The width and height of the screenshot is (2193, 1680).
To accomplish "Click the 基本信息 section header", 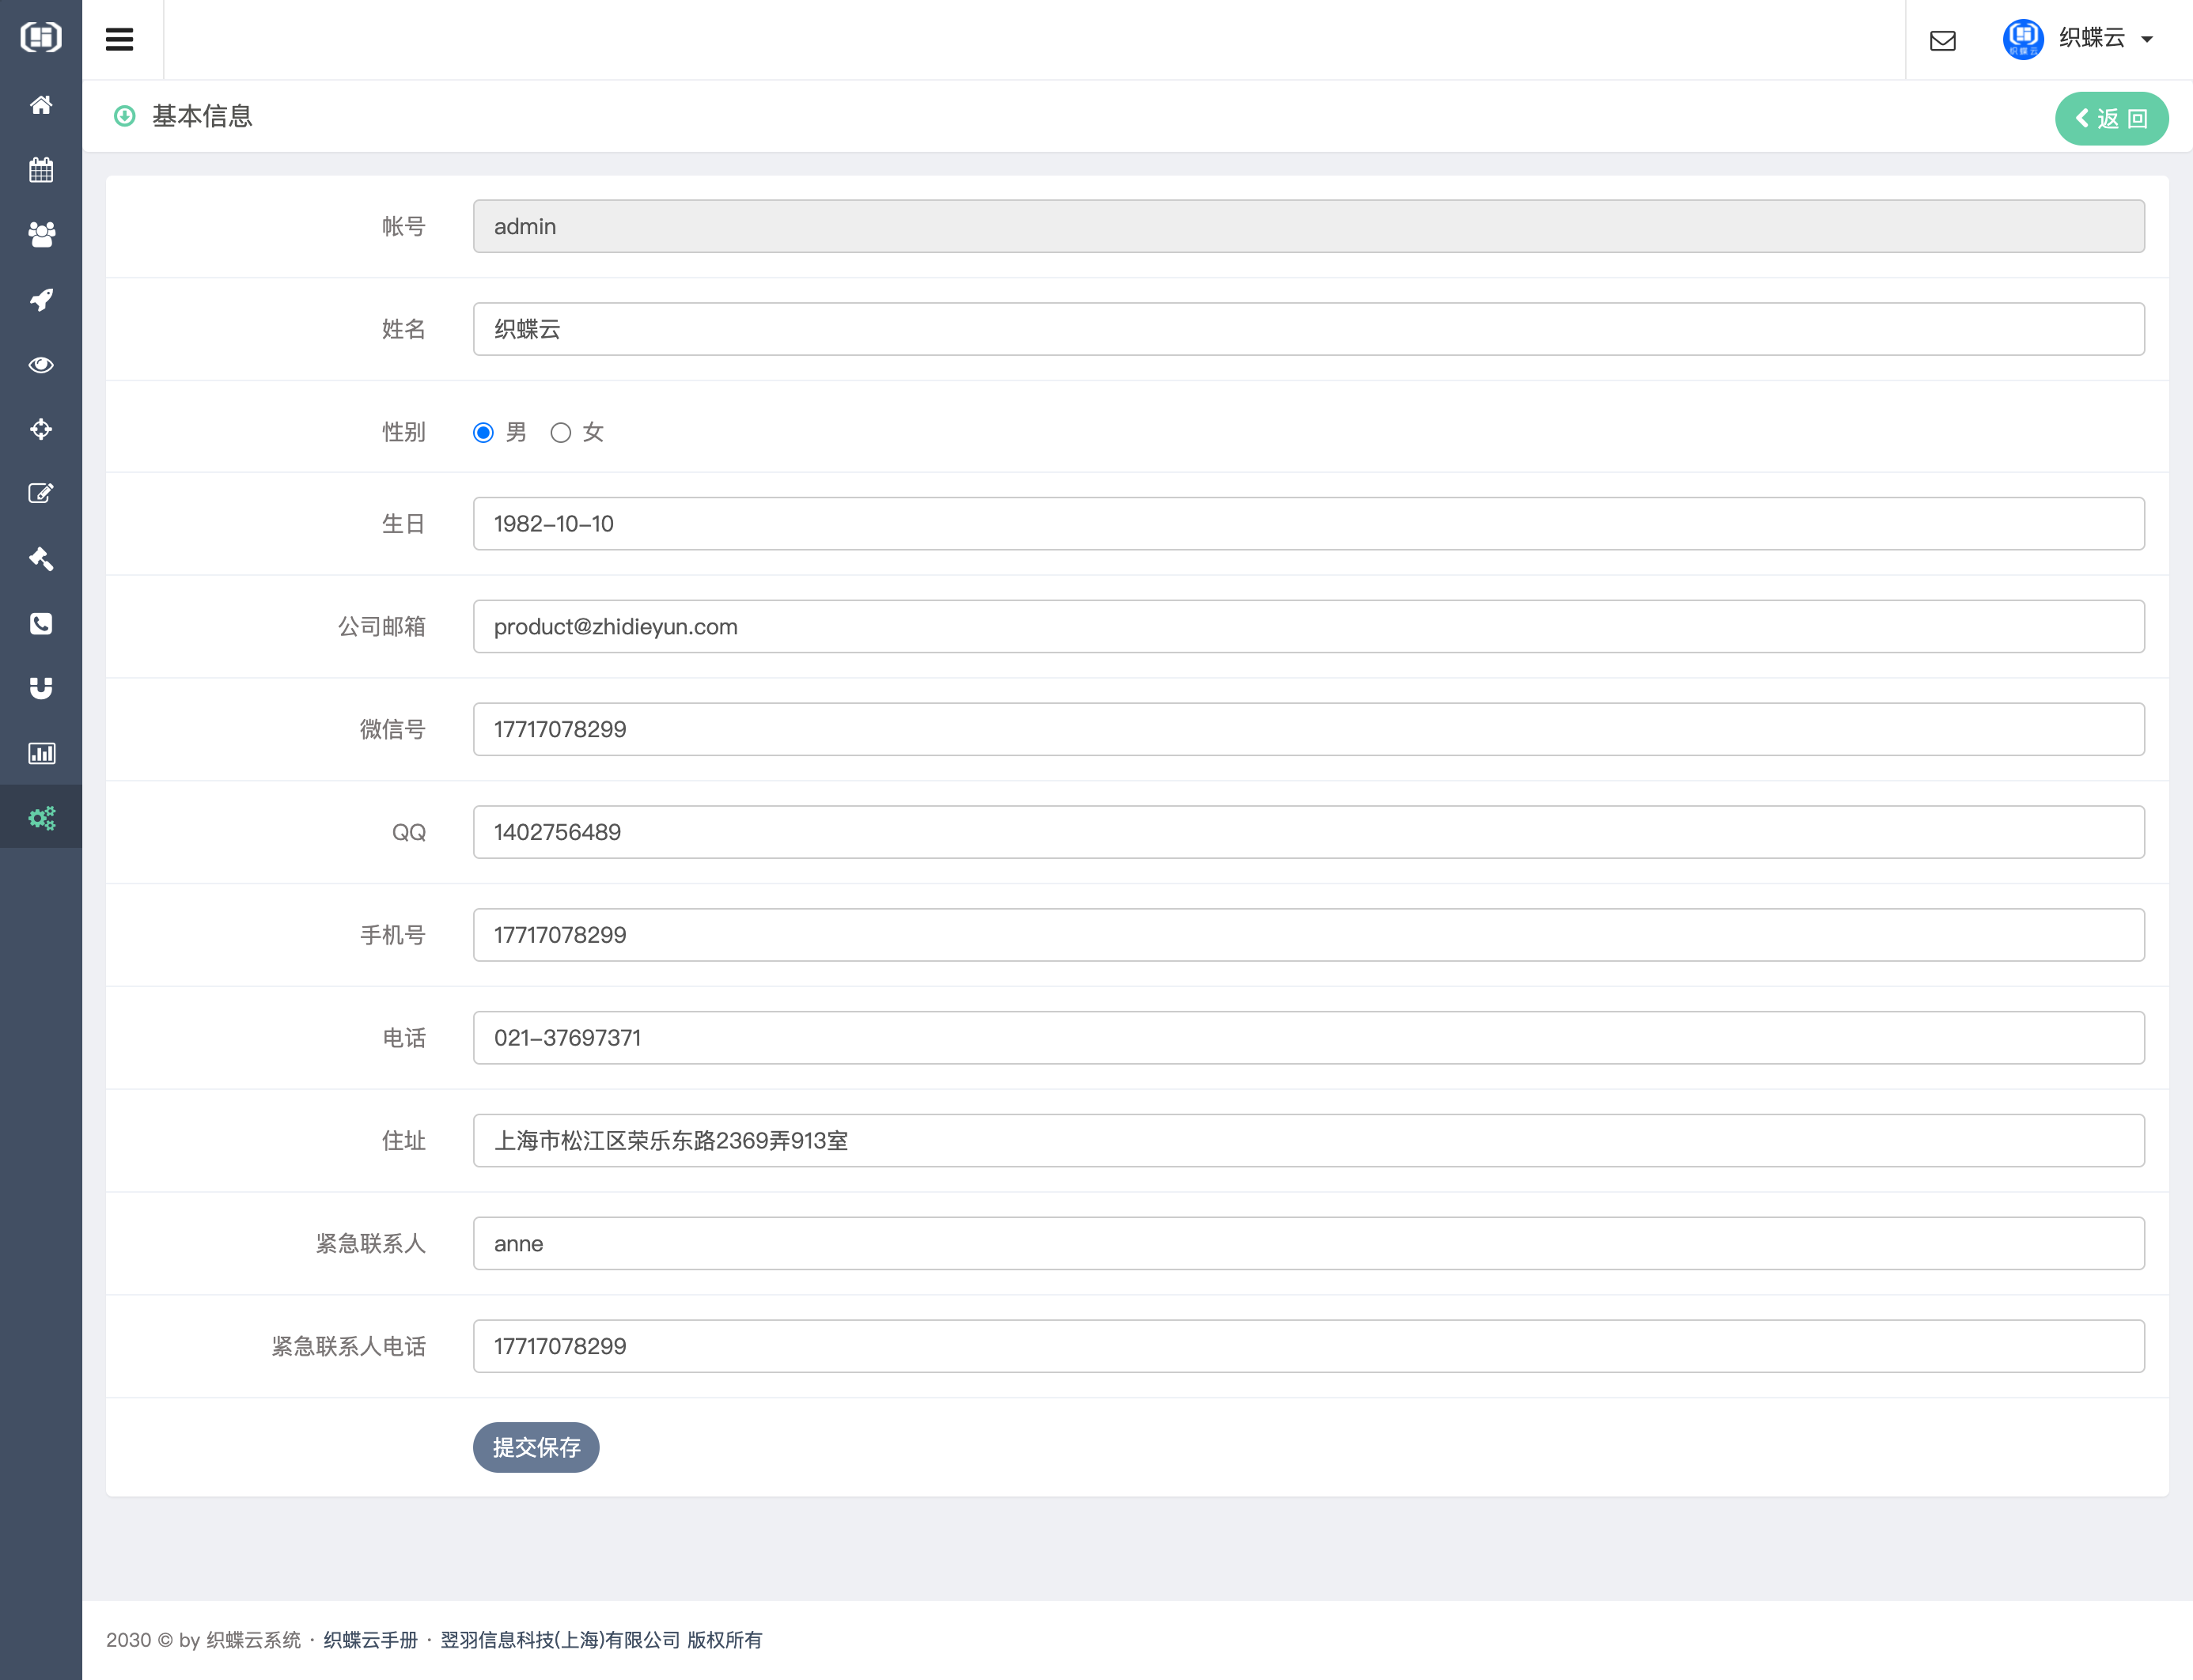I will 202,117.
